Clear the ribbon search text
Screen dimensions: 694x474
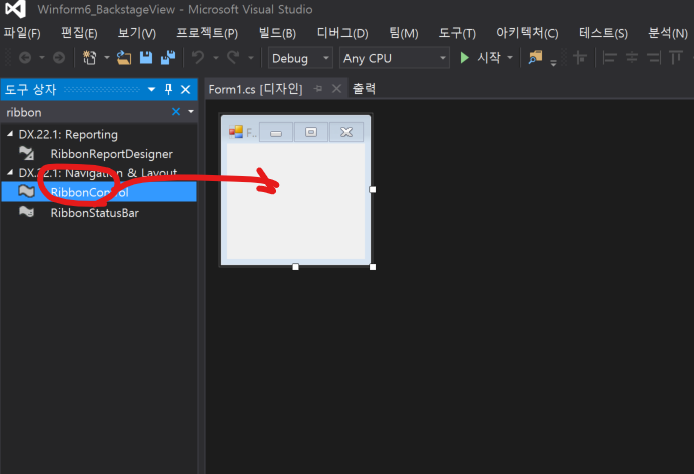(176, 112)
